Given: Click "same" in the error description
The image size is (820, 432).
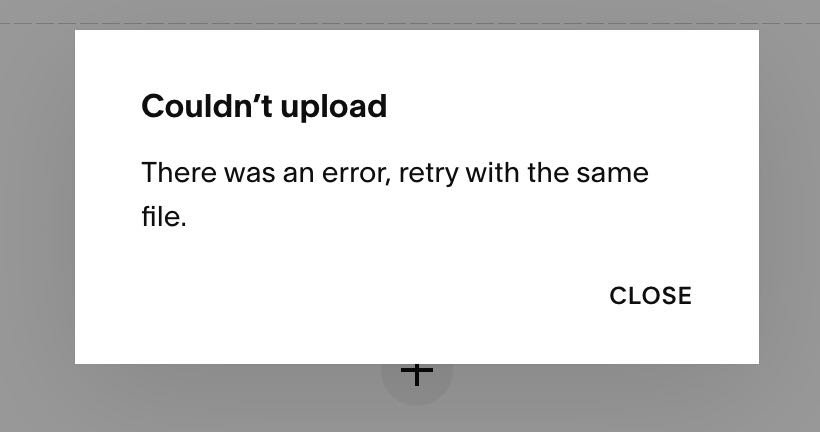Looking at the screenshot, I should [x=612, y=173].
